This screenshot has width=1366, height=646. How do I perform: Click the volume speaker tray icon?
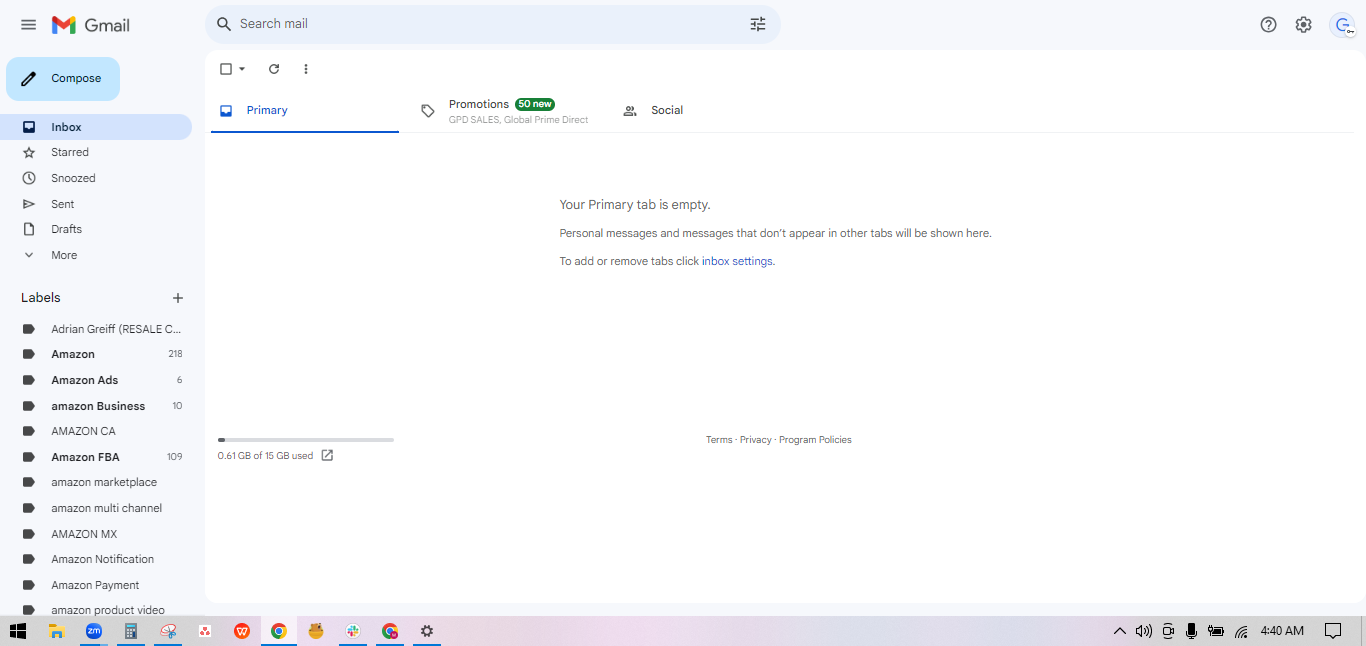coord(1144,631)
